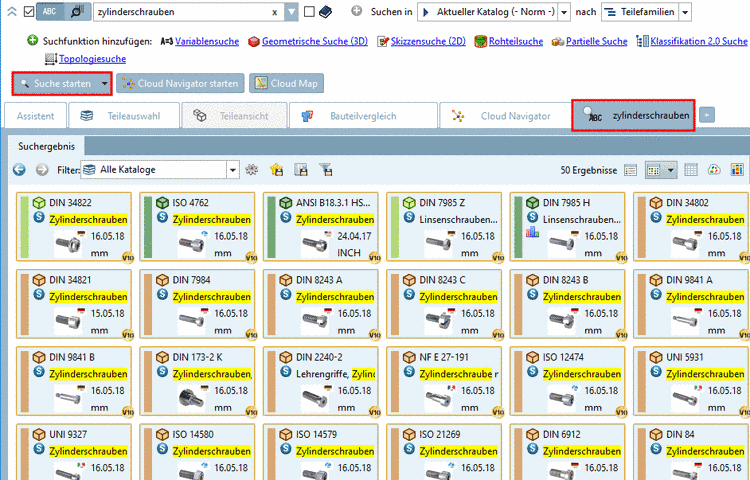Select the phonetic search mode icon
Screen dimensions: 750x480
click(x=77, y=11)
